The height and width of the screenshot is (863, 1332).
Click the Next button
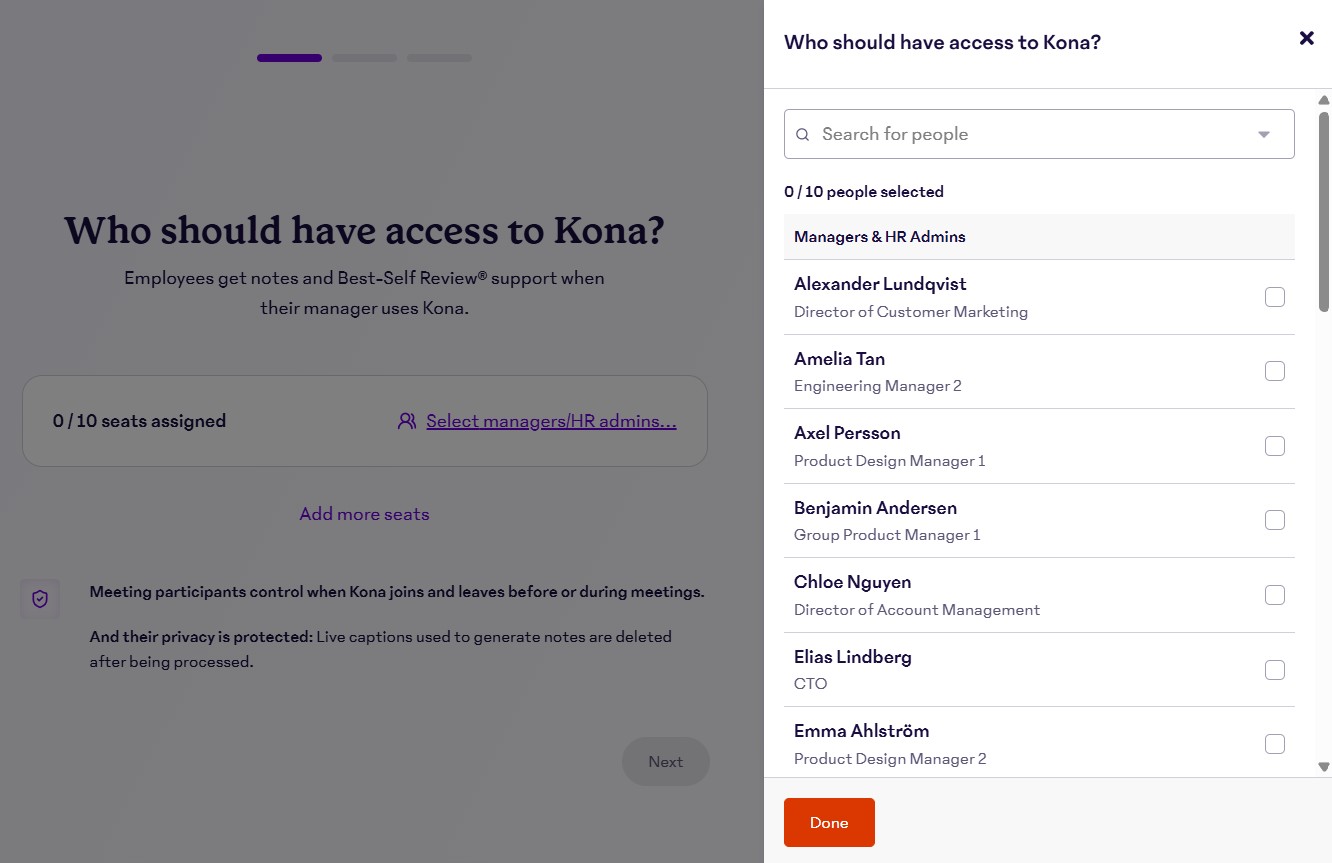coord(665,762)
